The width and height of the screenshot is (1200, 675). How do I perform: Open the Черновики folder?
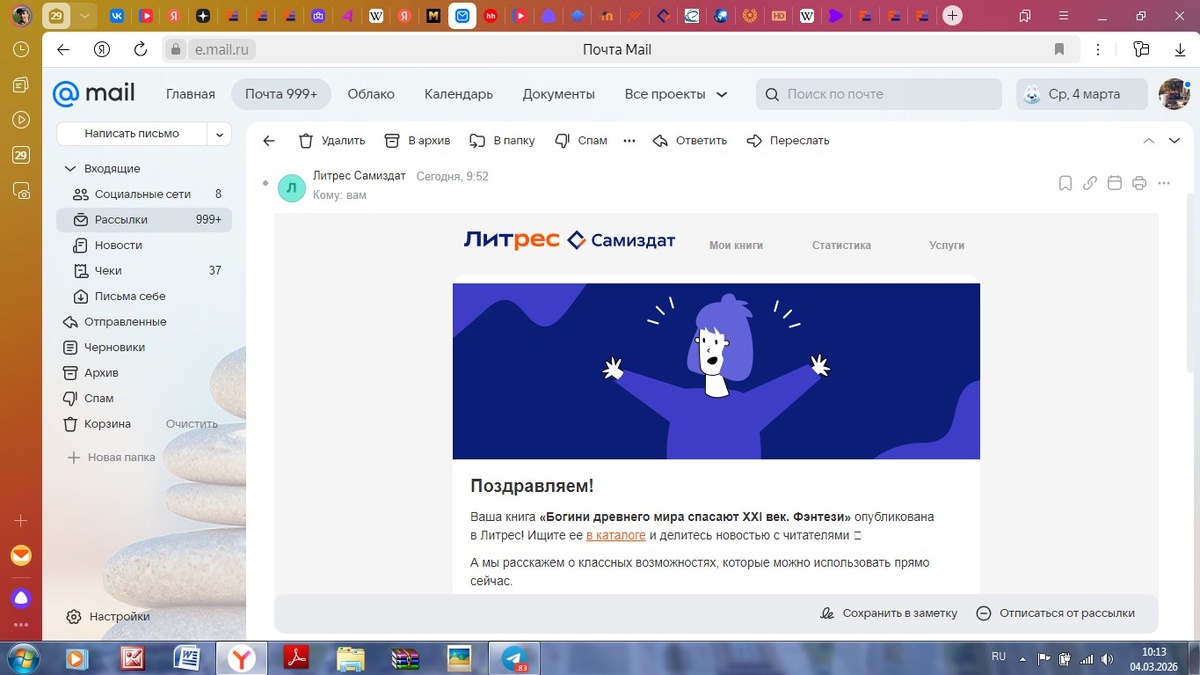pos(144,347)
